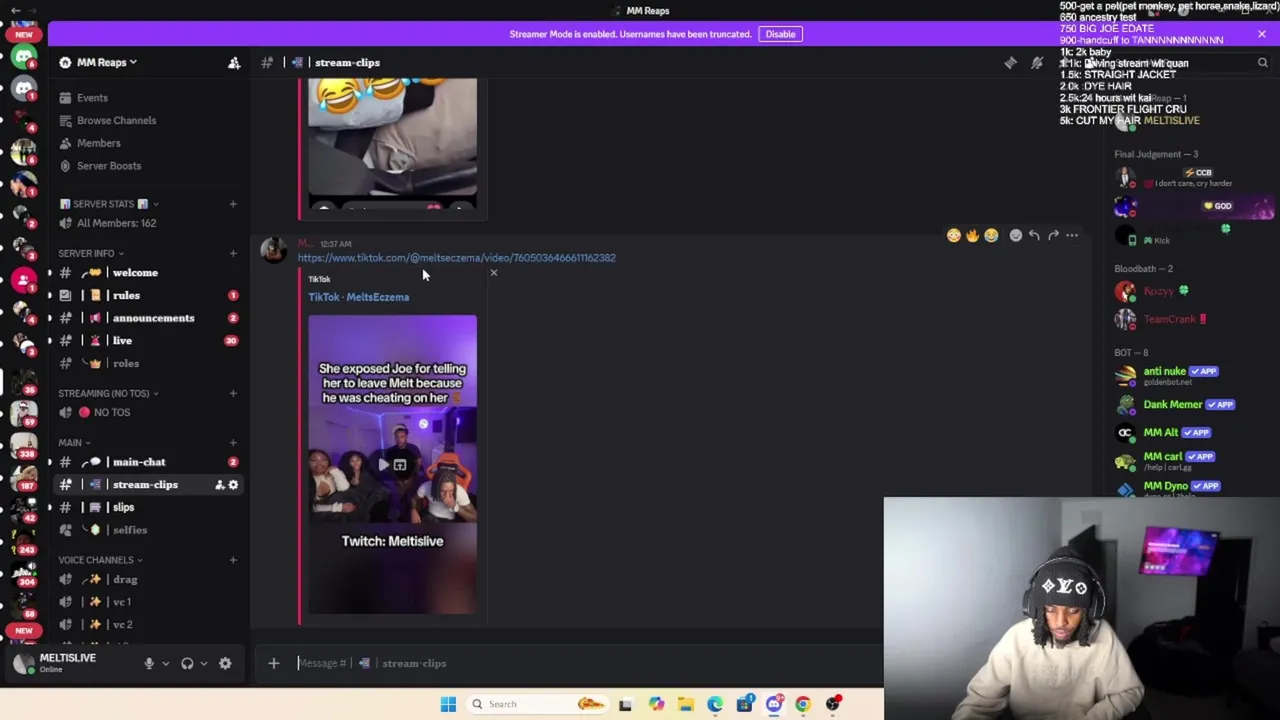Open stream-clips channel settings gear

(233, 485)
